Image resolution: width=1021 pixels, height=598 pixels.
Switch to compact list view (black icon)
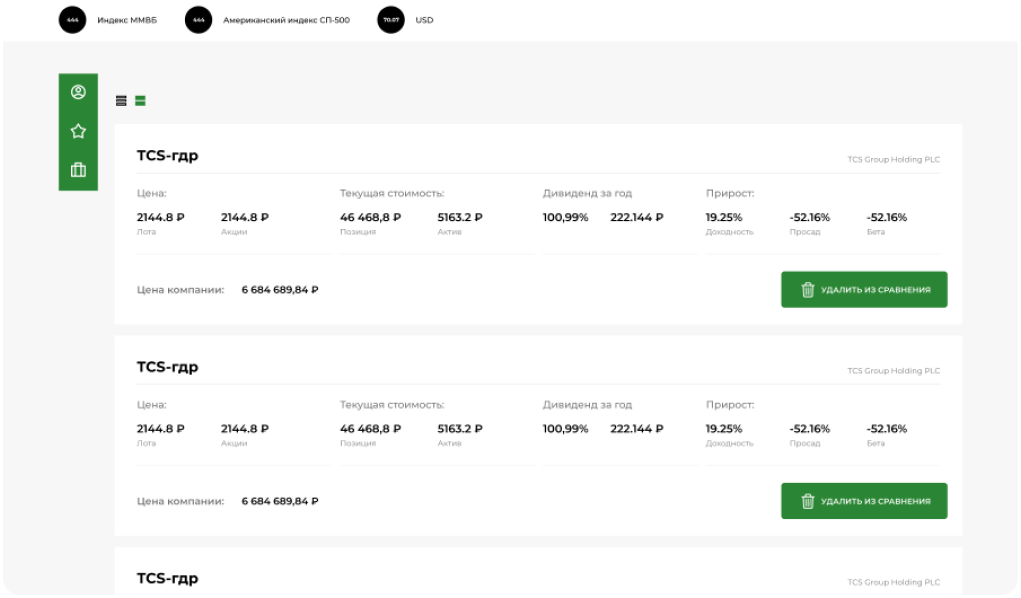pyautogui.click(x=121, y=101)
